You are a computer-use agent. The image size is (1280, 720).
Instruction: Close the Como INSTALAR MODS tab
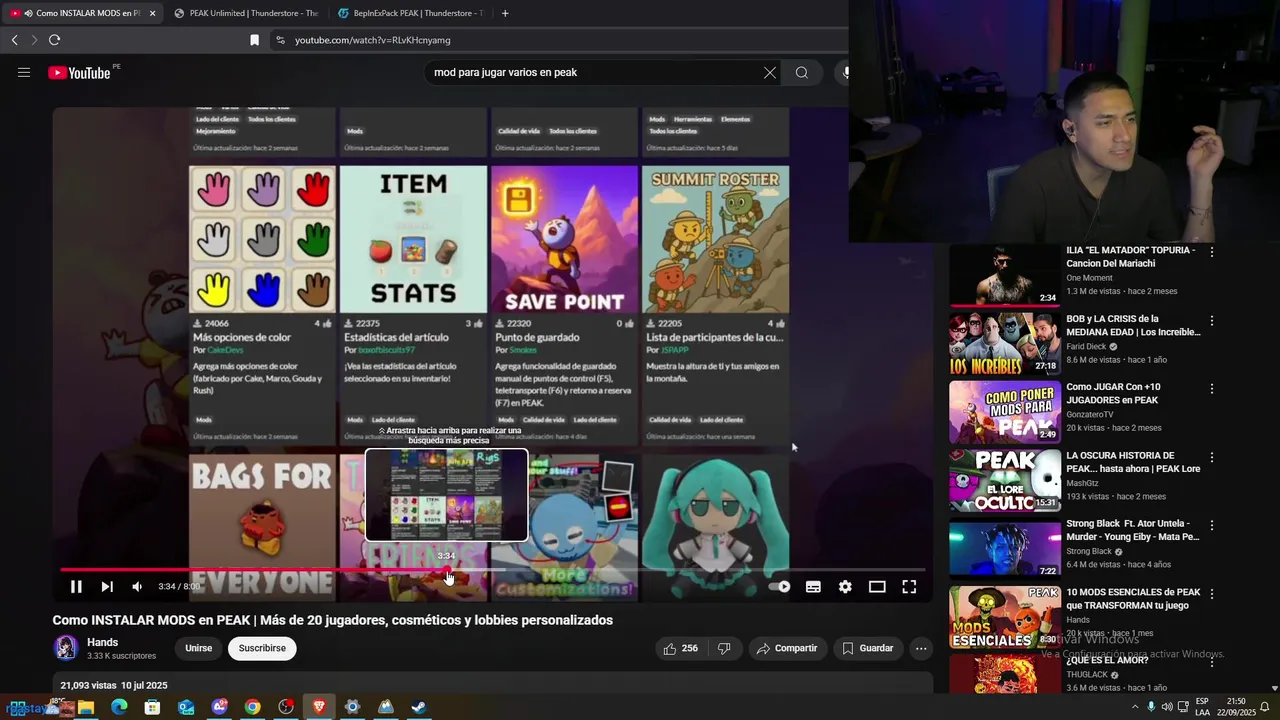[152, 13]
